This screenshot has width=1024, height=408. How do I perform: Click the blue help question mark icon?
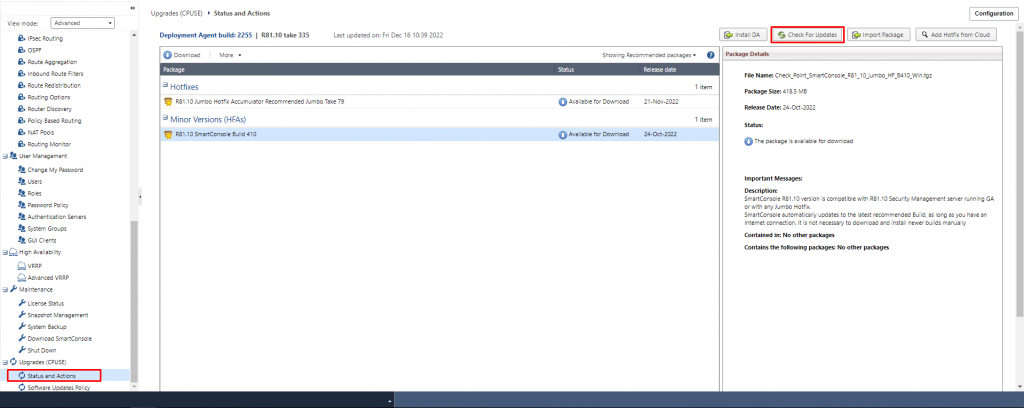[710, 55]
